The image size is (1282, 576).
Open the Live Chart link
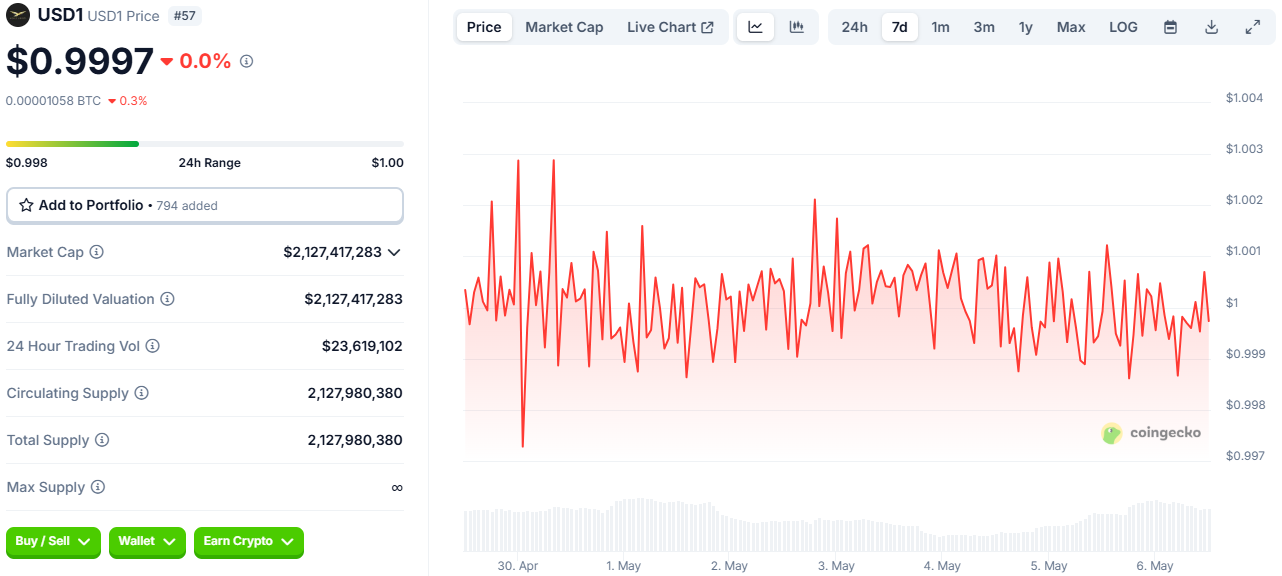670,27
